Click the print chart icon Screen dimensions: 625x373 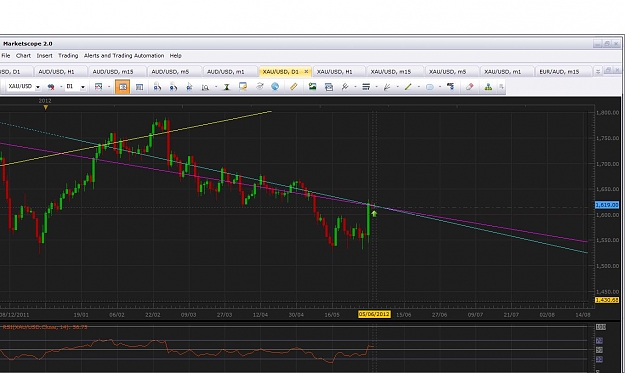pyautogui.click(x=329, y=86)
